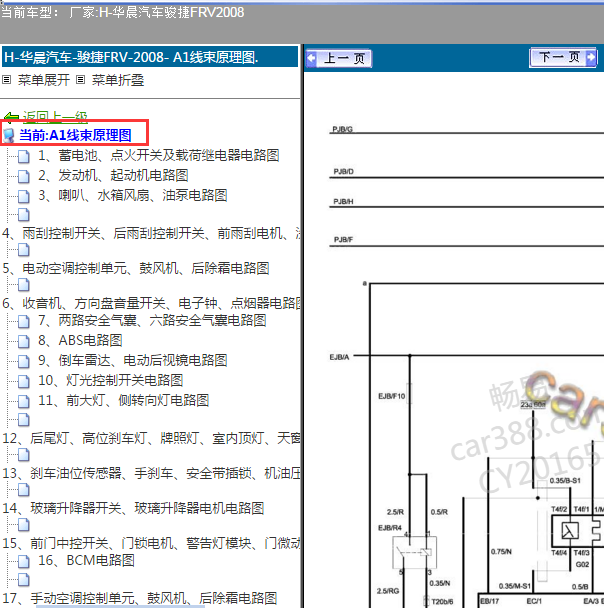Image resolution: width=604 pixels, height=608 pixels.
Task: Click the 菜单折叠 collapse box icon
Action: coord(80,80)
